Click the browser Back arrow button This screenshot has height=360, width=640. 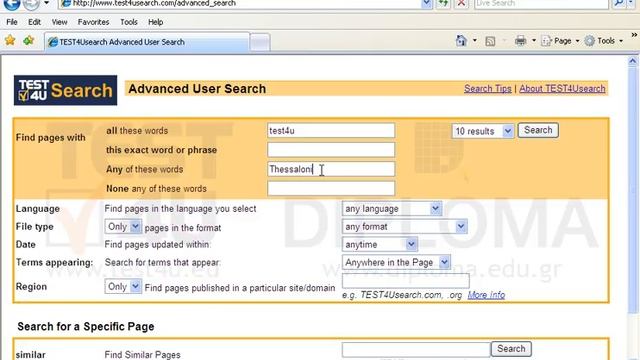pyautogui.click(x=11, y=4)
